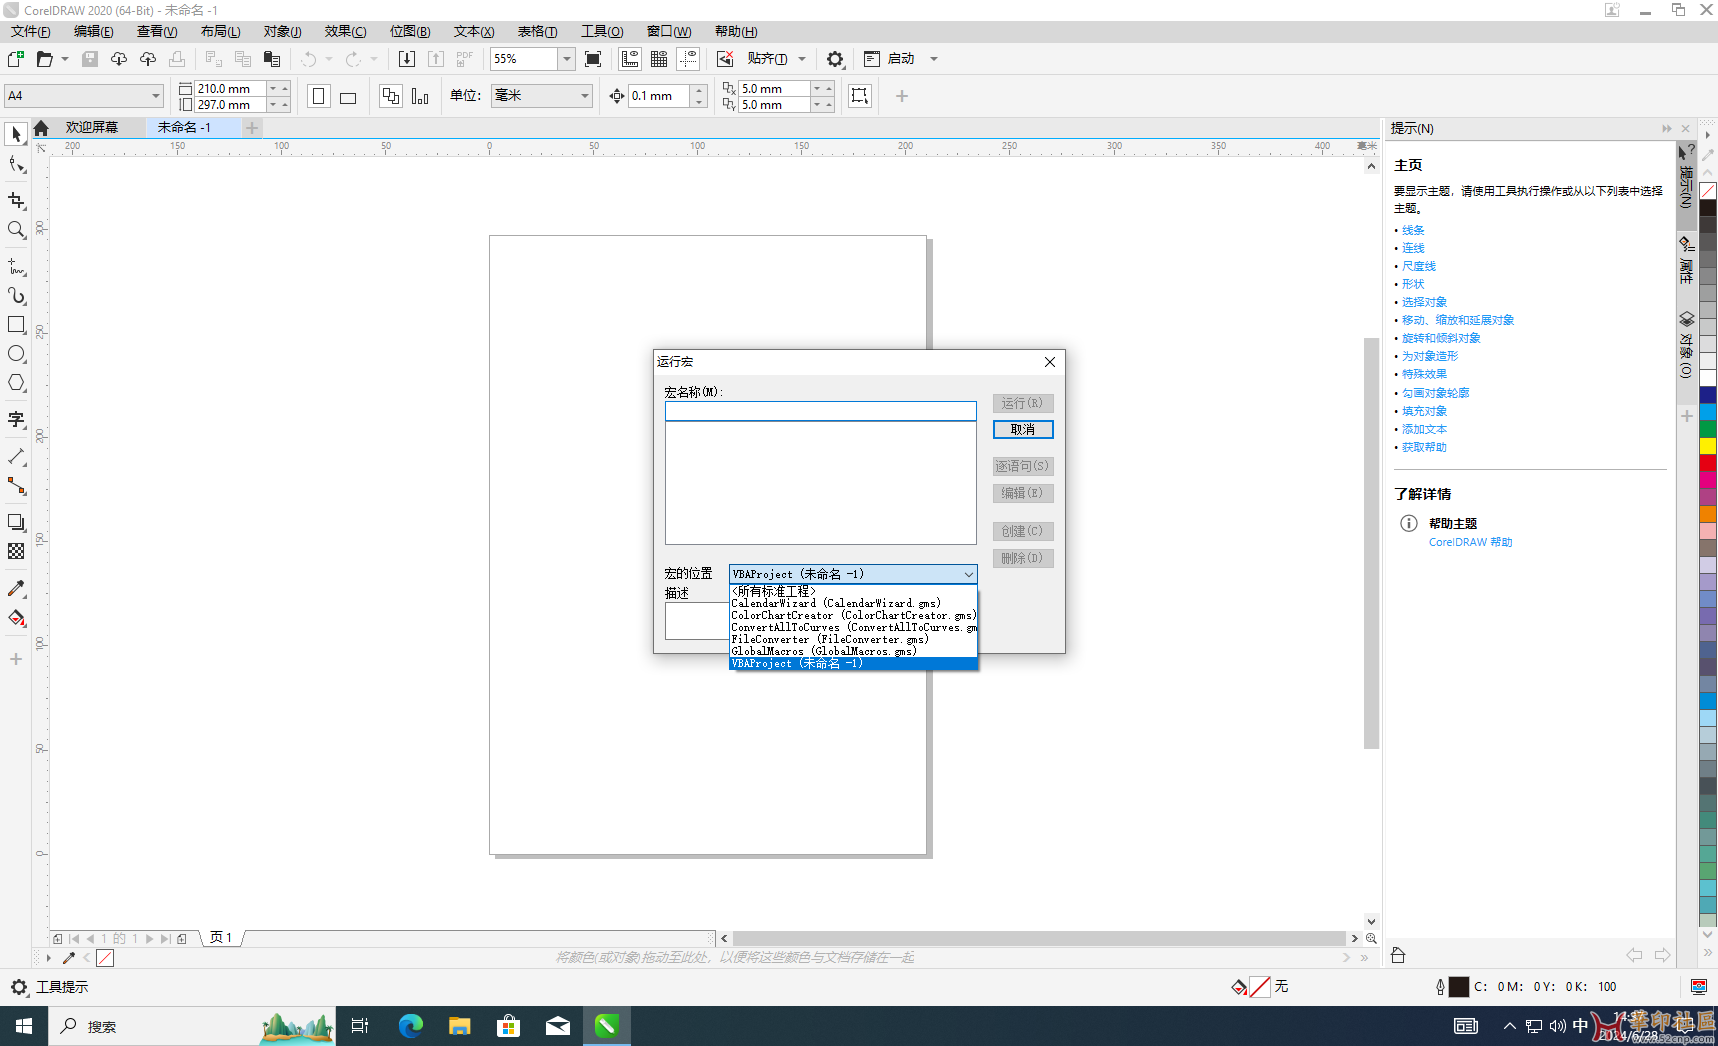
Task: Expand the Open file dropdown arrow
Action: tap(65, 59)
